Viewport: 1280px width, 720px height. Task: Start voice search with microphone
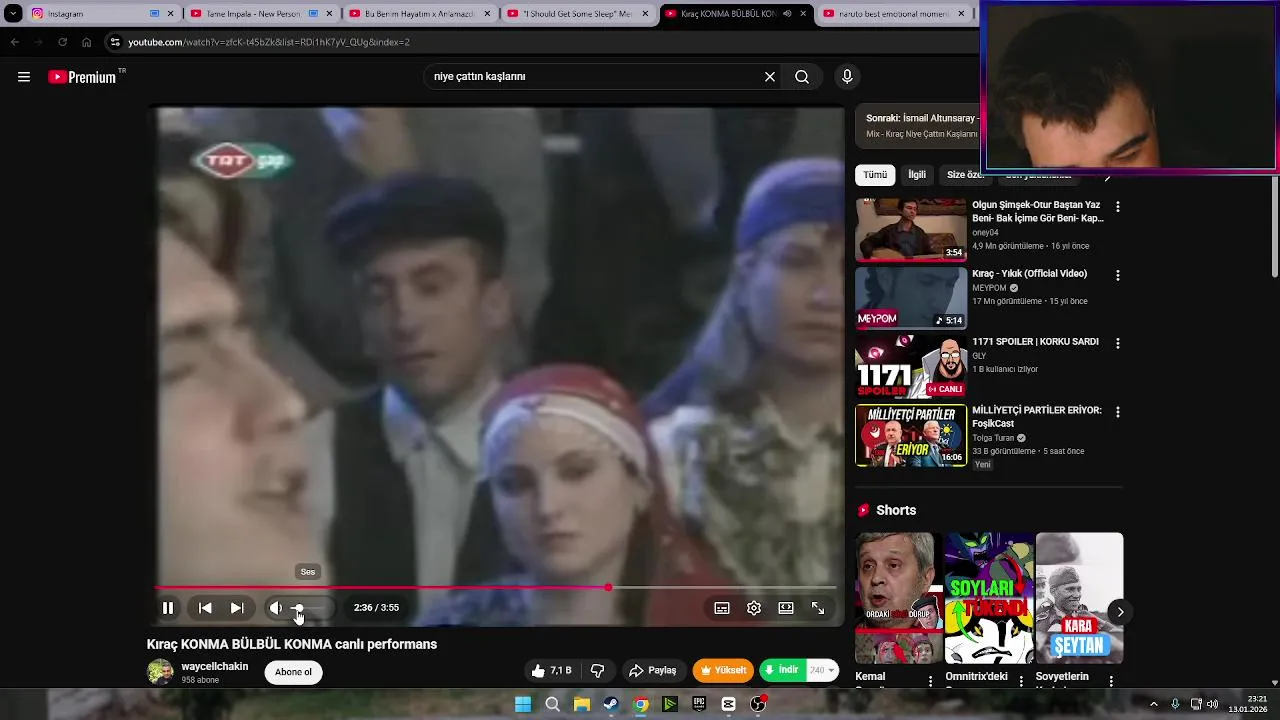pos(847,77)
